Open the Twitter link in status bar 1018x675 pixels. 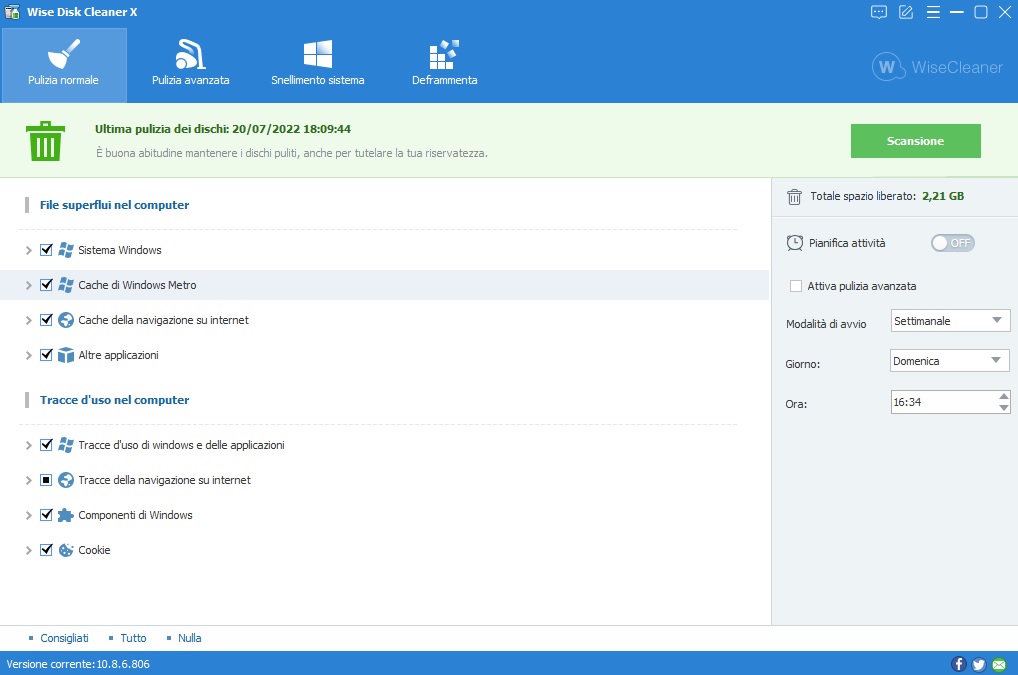pos(978,664)
